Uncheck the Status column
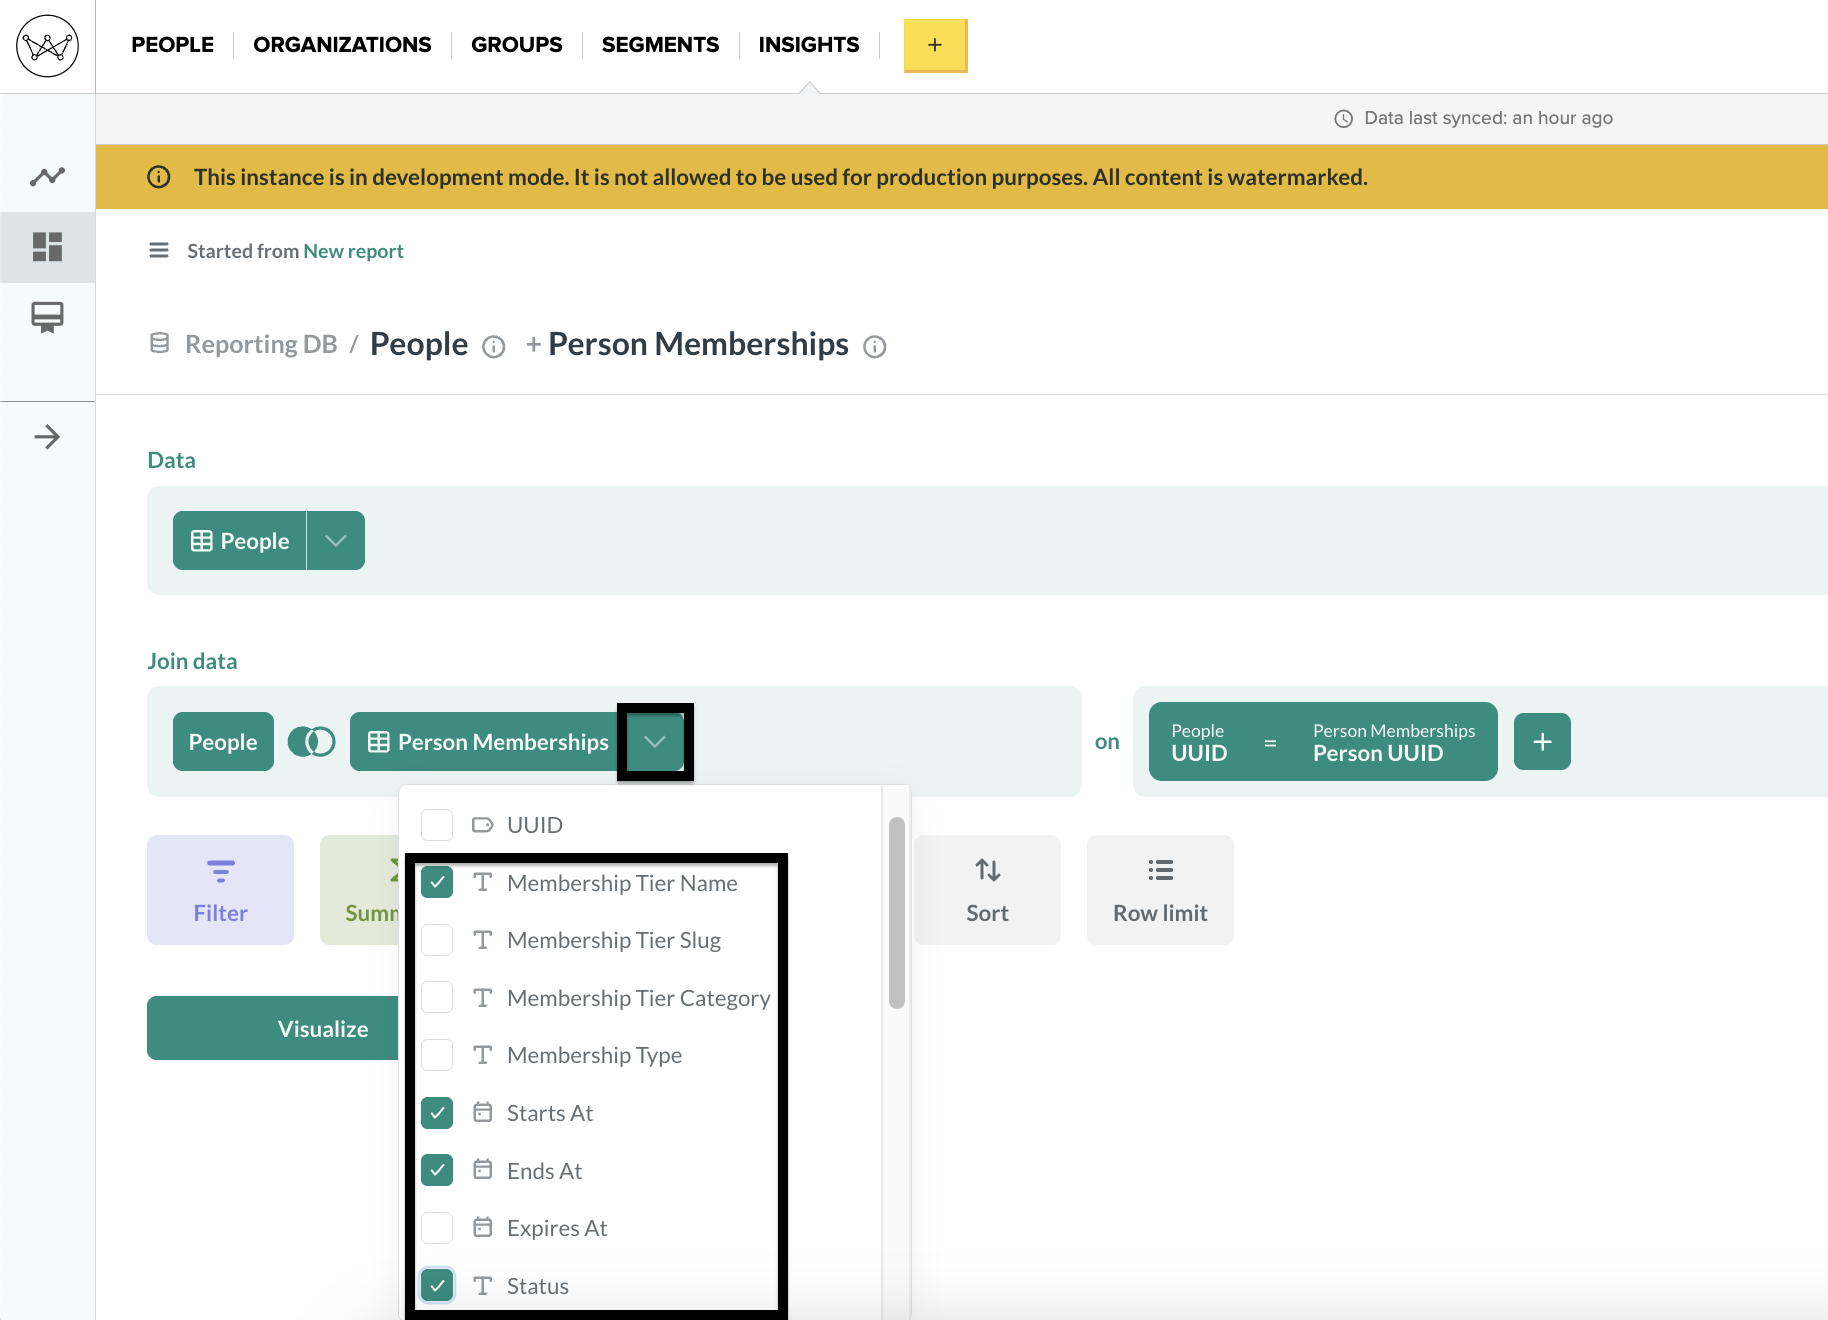Image resolution: width=1828 pixels, height=1320 pixels. click(x=437, y=1285)
